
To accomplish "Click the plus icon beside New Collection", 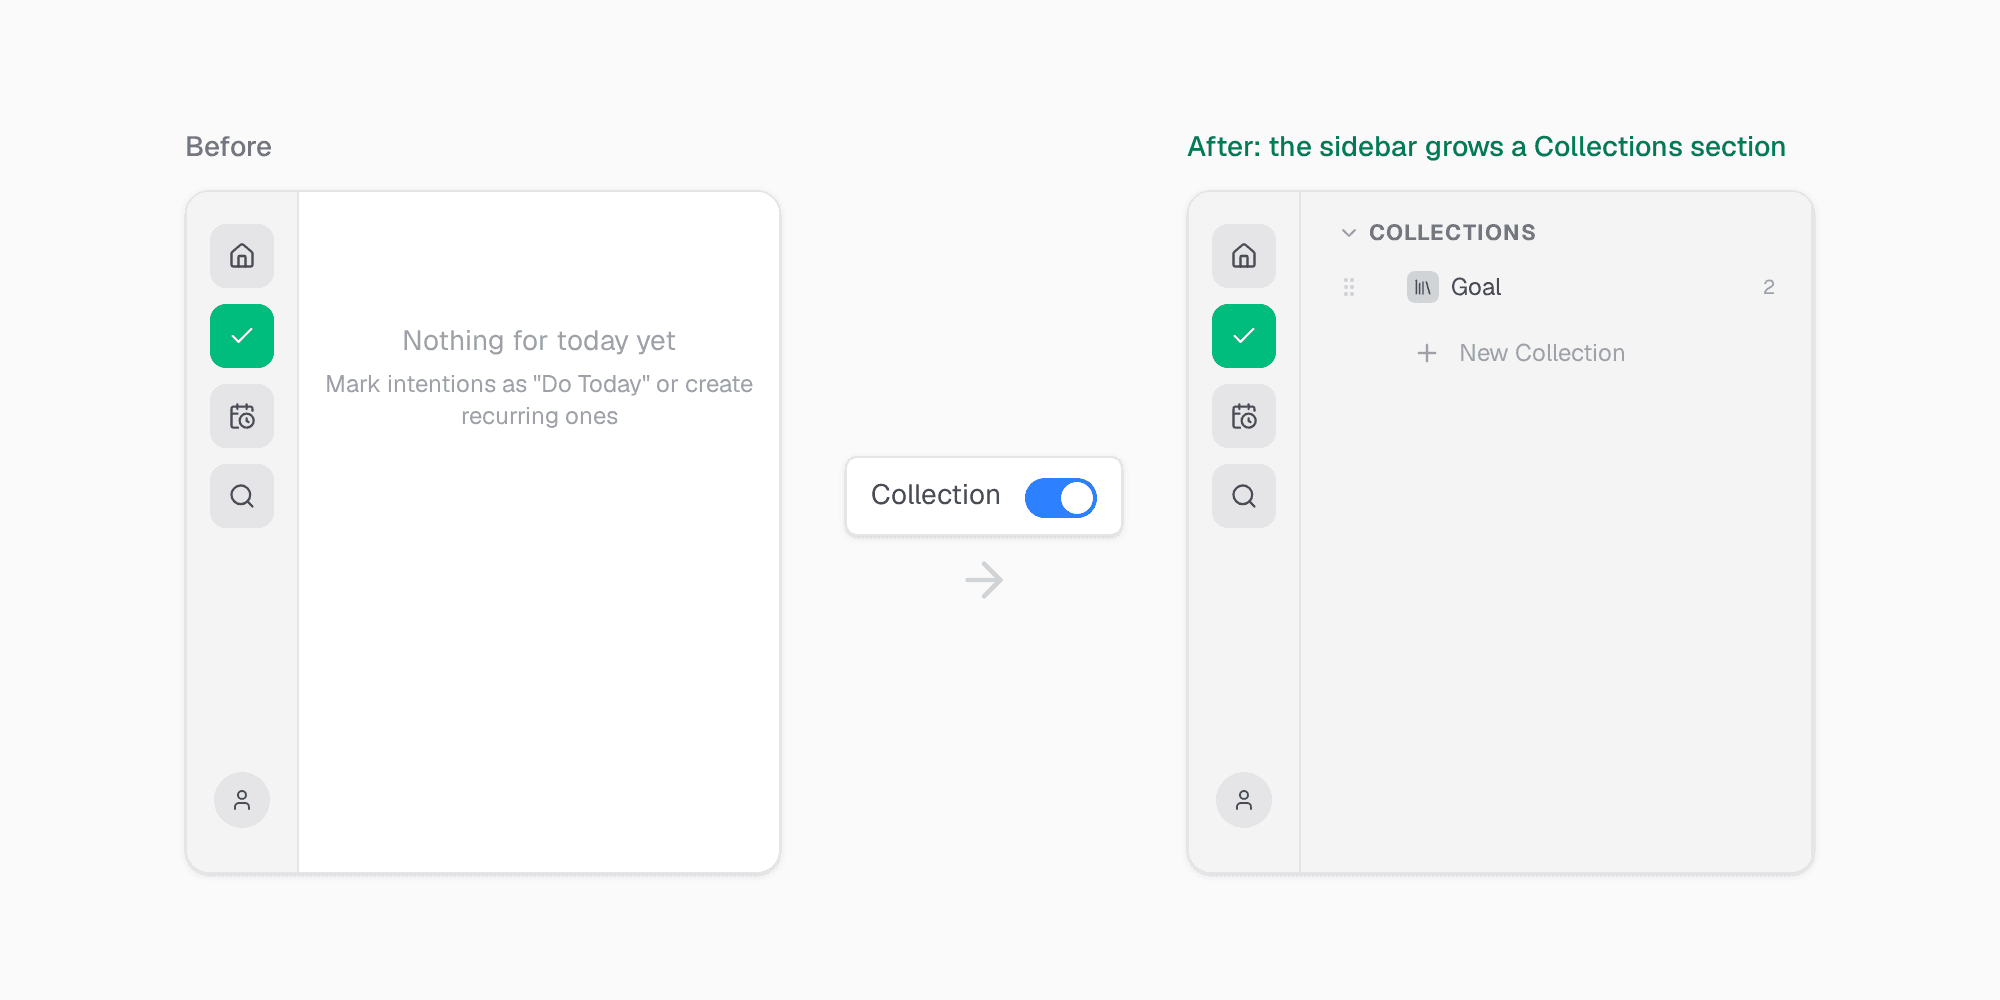I will 1427,353.
